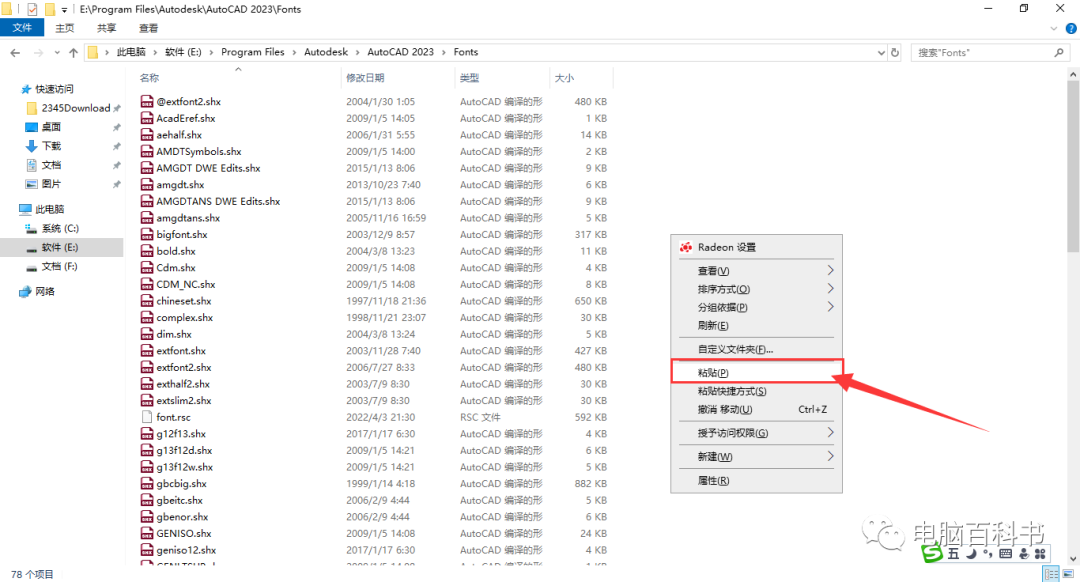Click the AMDTSymbols.shx file icon

147,151
